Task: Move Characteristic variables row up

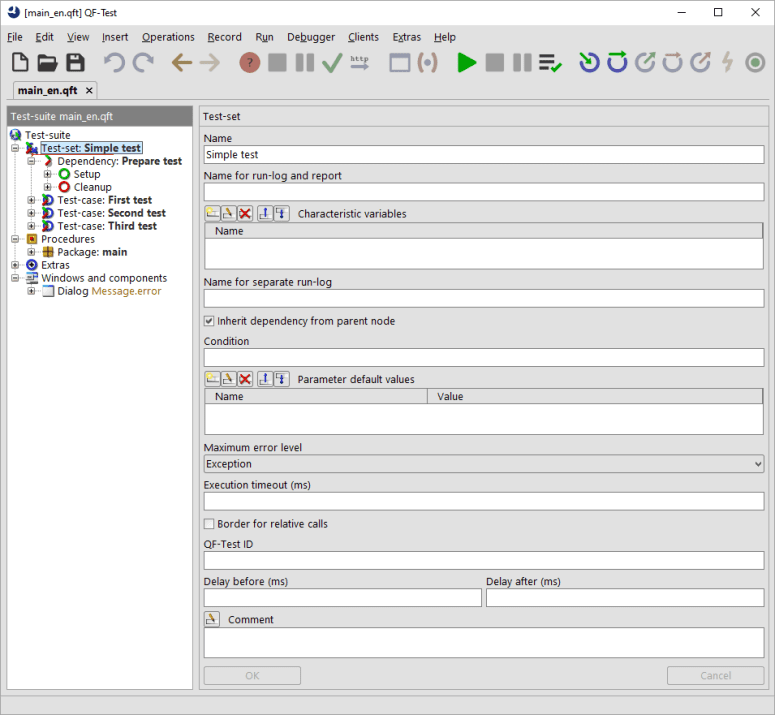Action: [265, 213]
